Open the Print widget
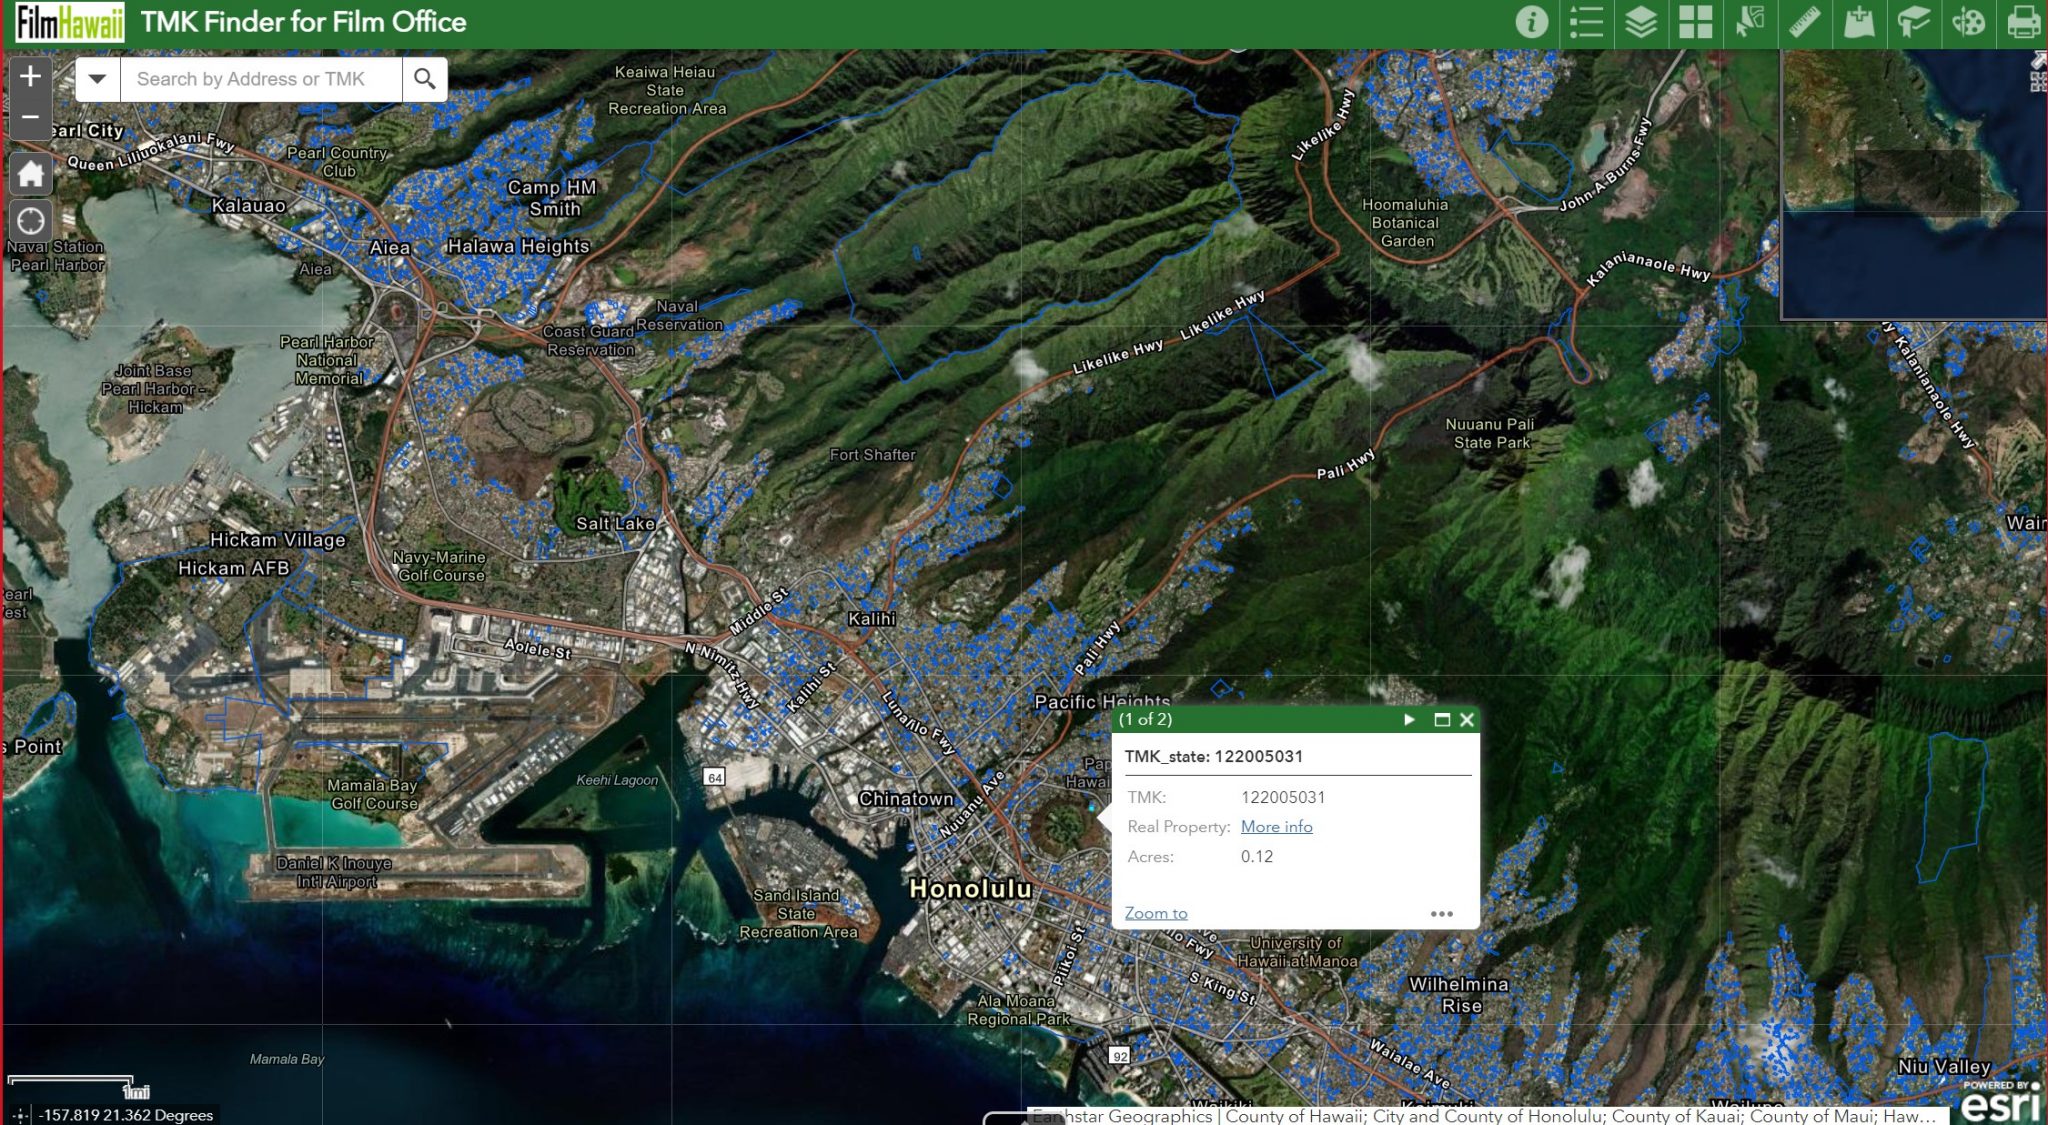Screen dimensions: 2048x1125 point(2023,22)
